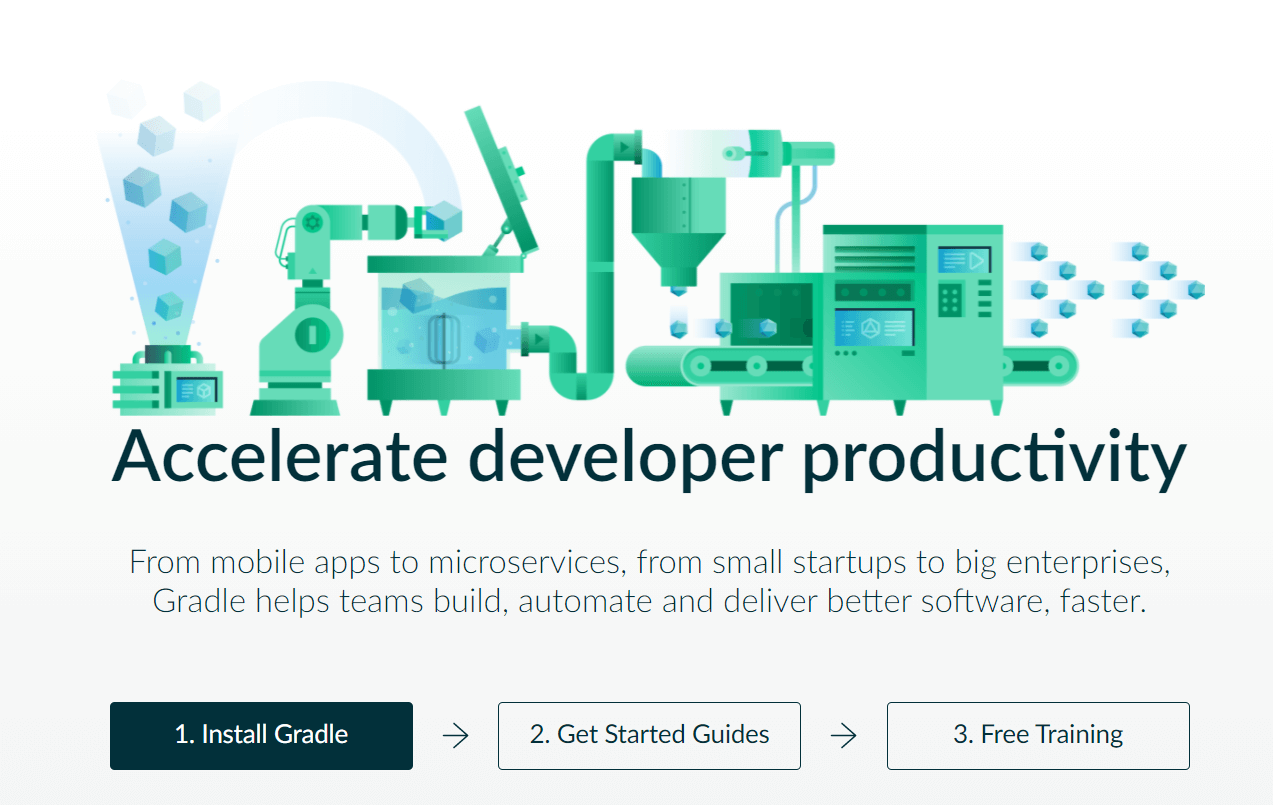
Task: Open the "2. Get Started Guides" button
Action: [649, 735]
